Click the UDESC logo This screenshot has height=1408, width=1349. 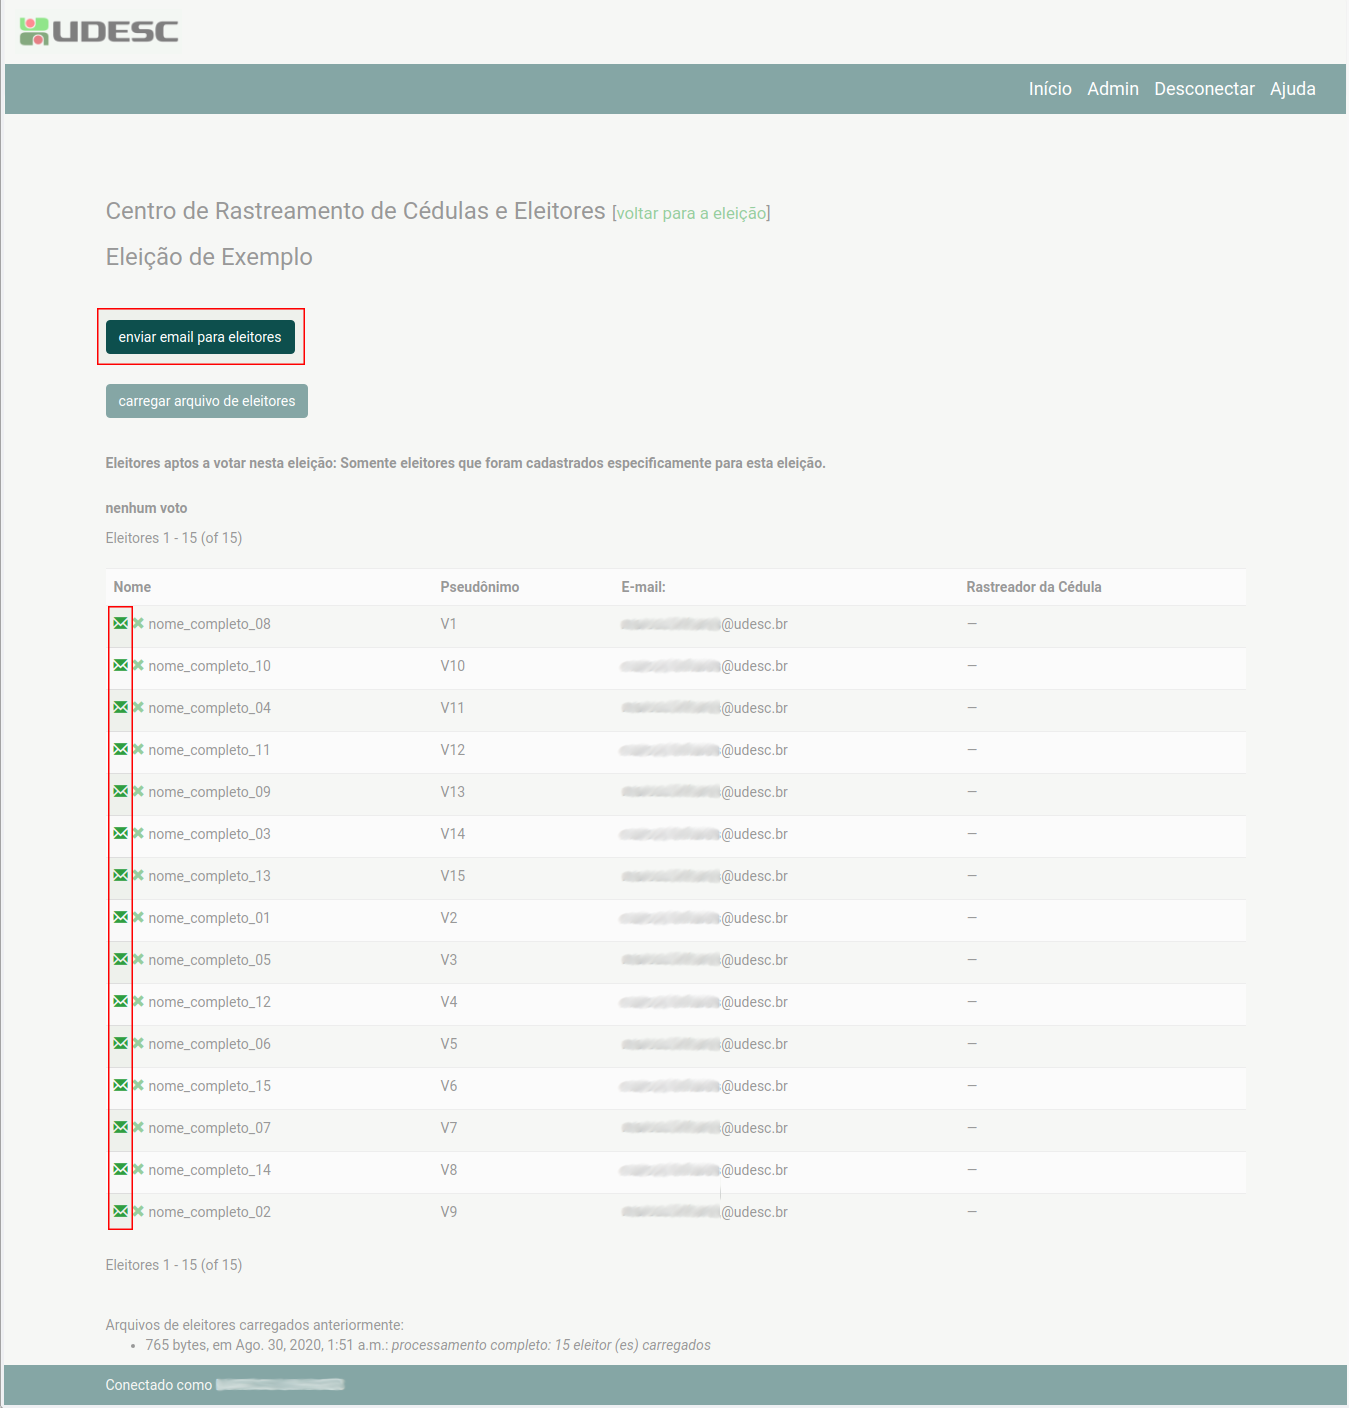click(x=99, y=32)
